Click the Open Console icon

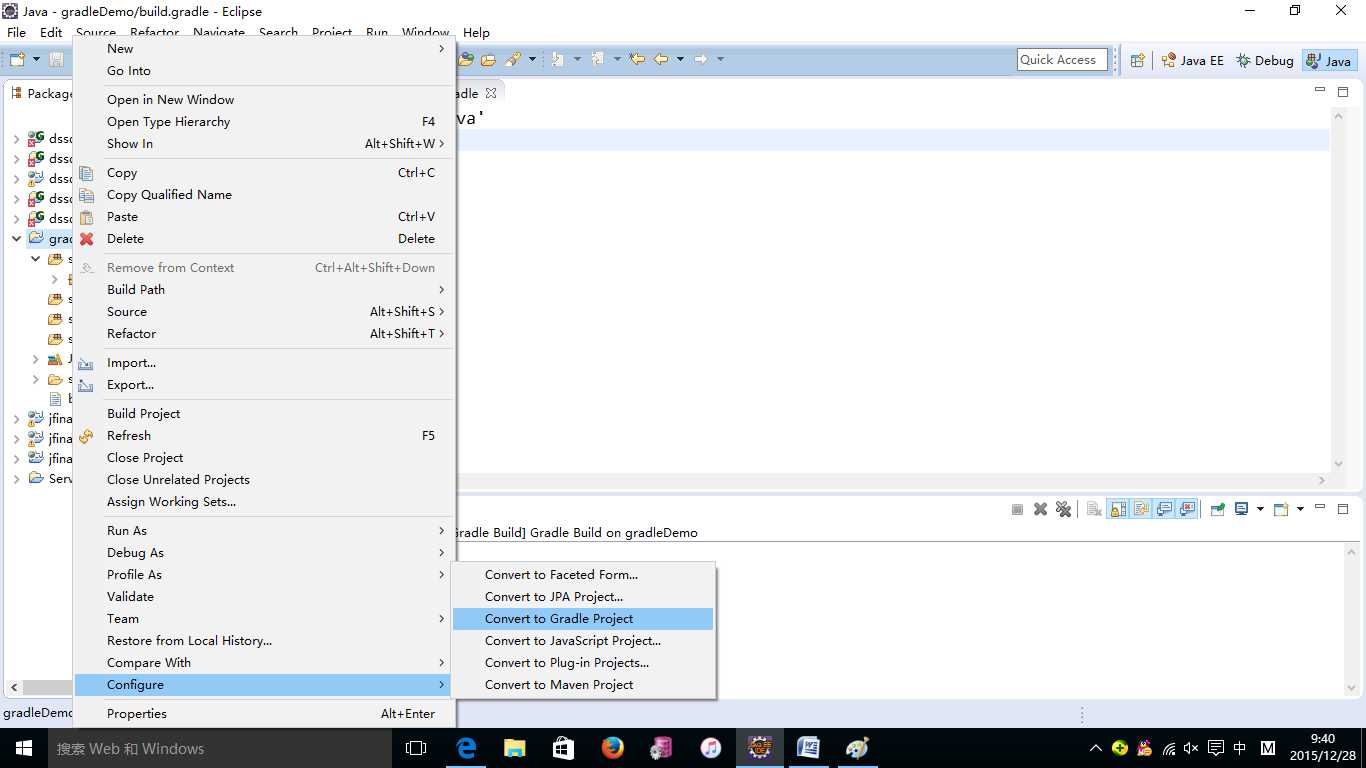tap(1281, 509)
